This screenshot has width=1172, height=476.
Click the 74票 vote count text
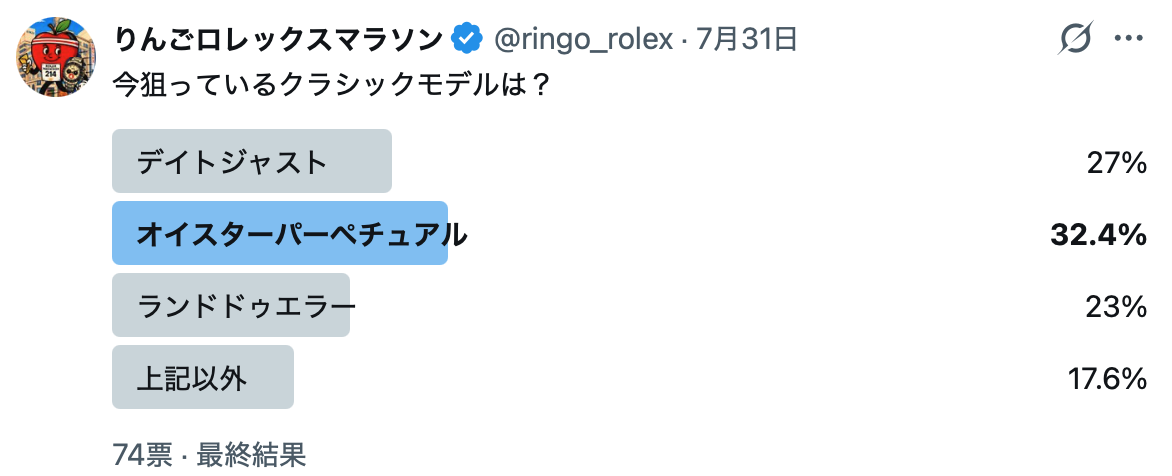click(143, 454)
